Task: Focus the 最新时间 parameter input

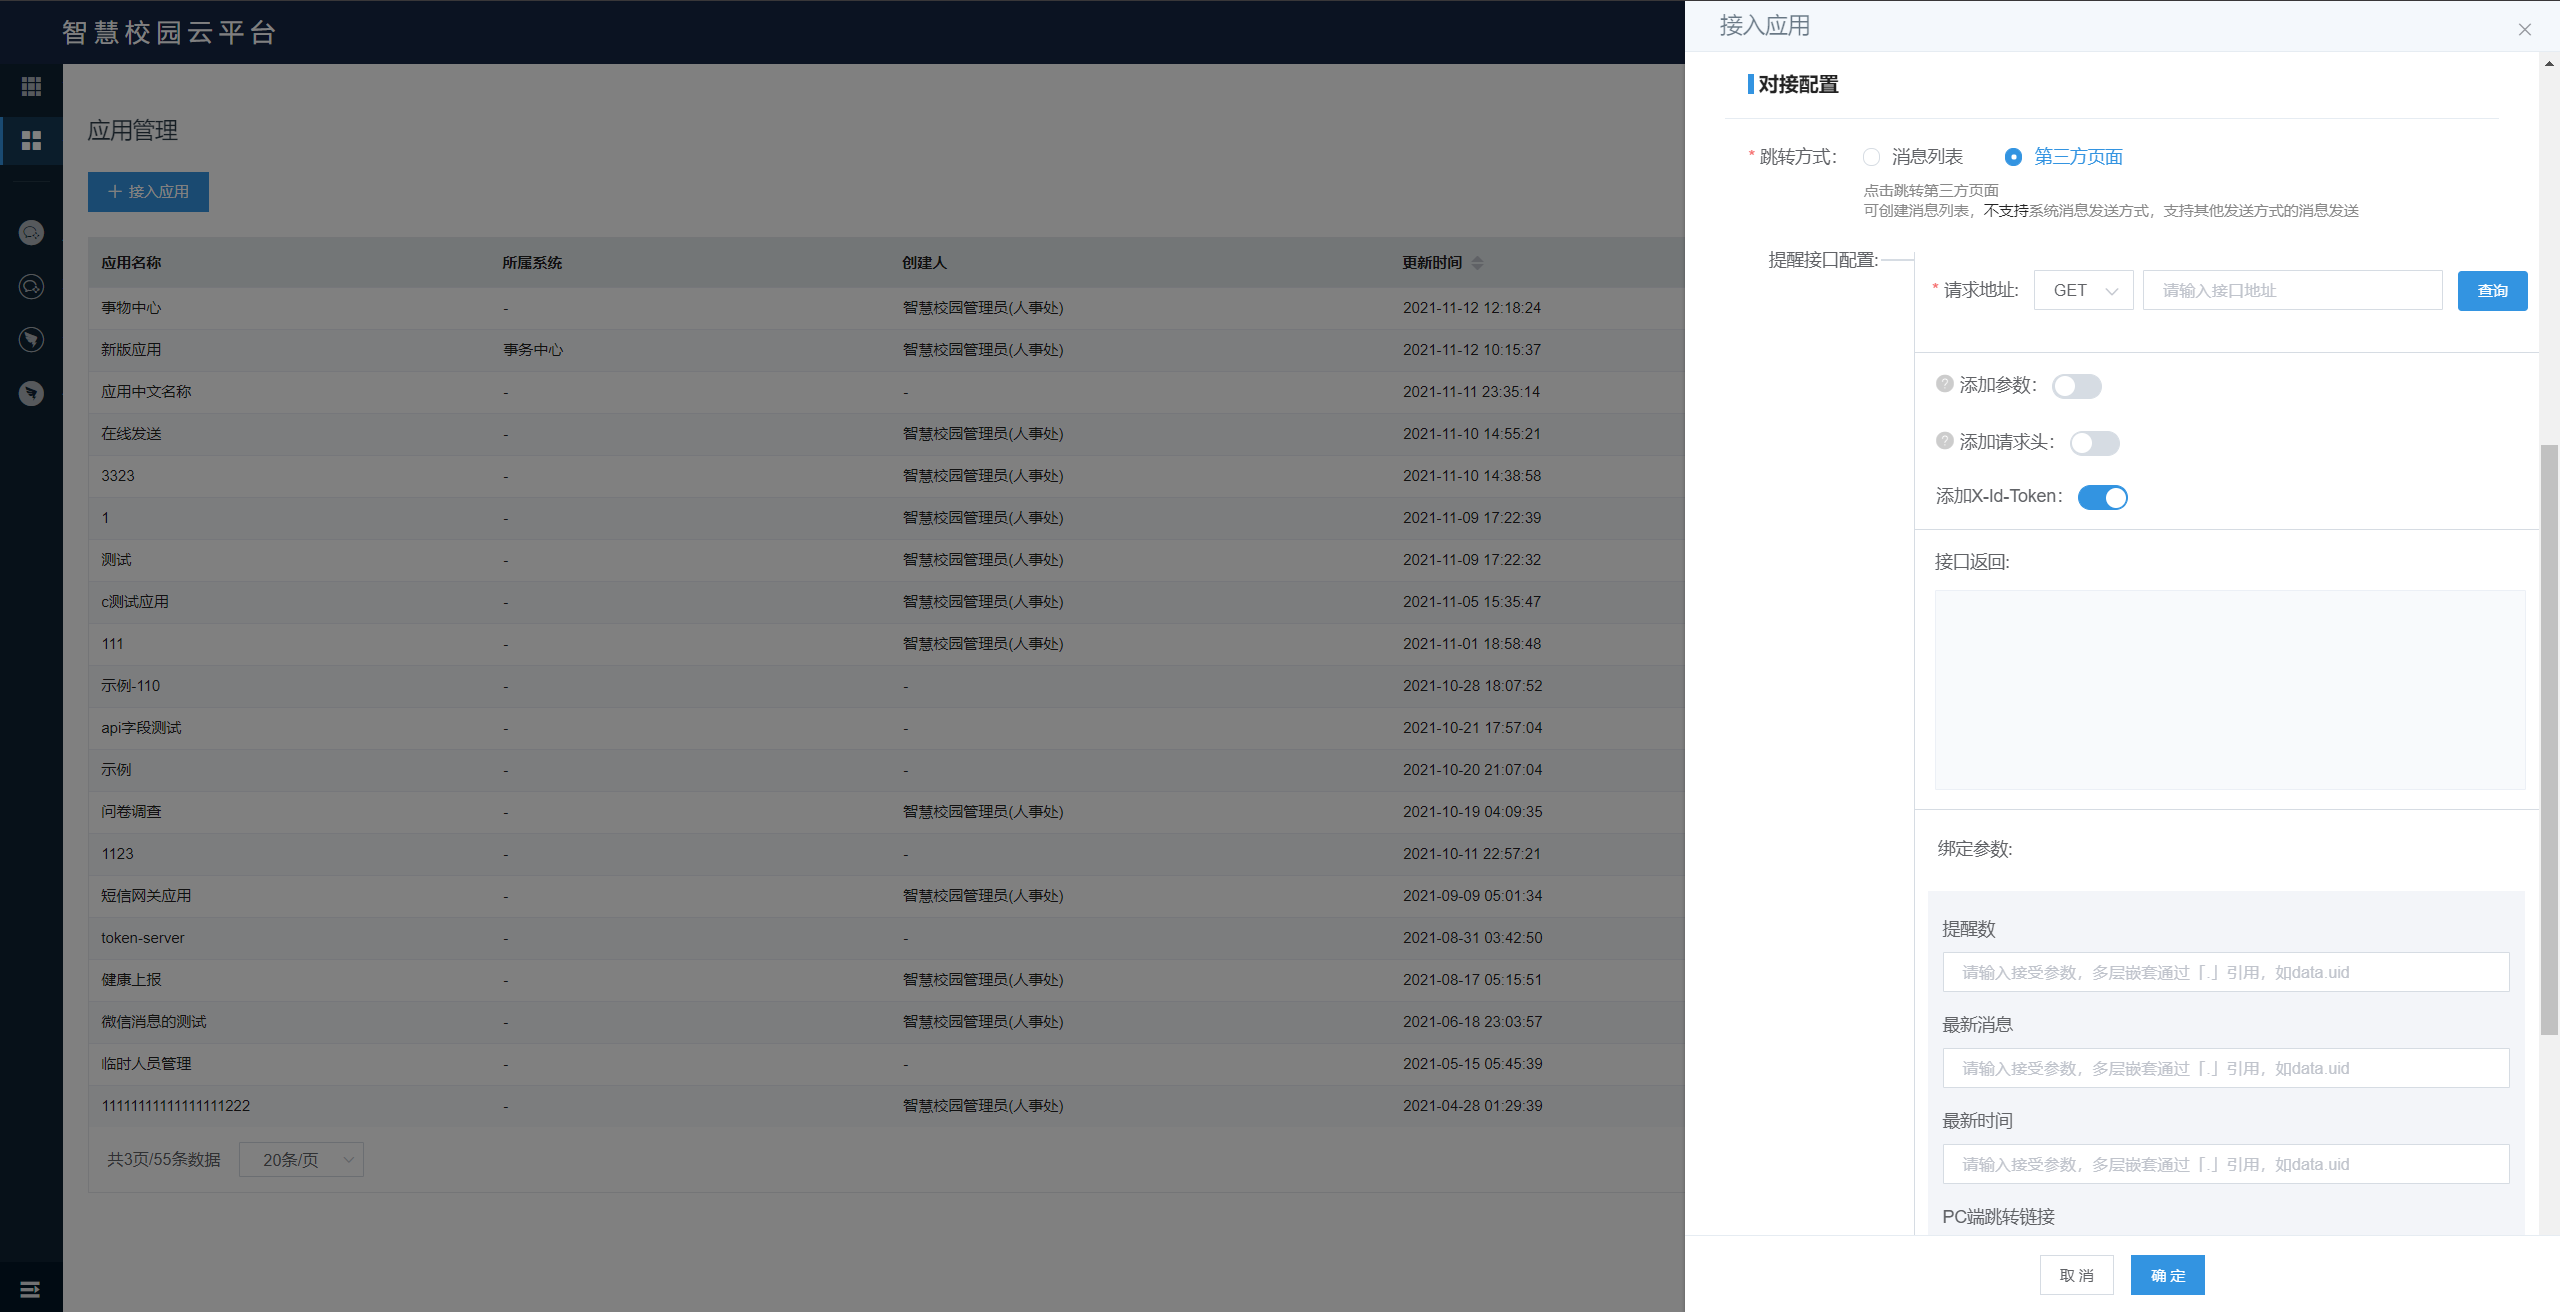Action: [x=2226, y=1164]
